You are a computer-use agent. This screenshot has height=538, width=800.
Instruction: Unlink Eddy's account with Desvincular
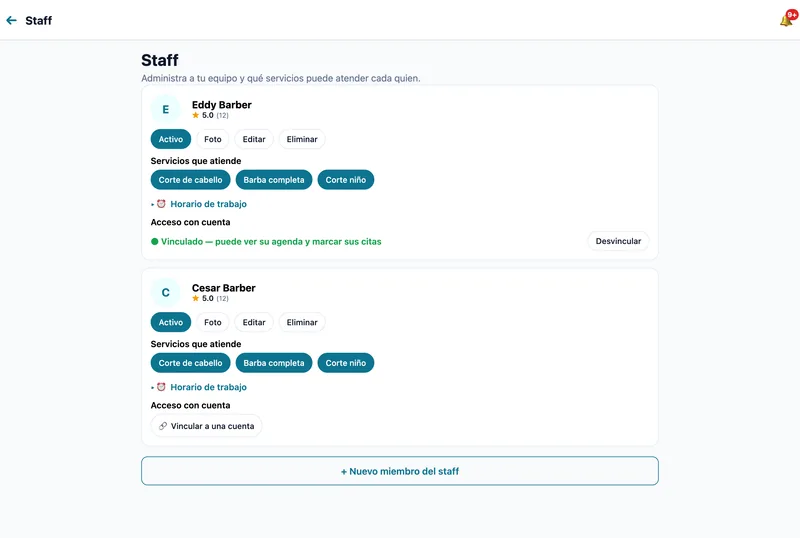[x=618, y=241]
